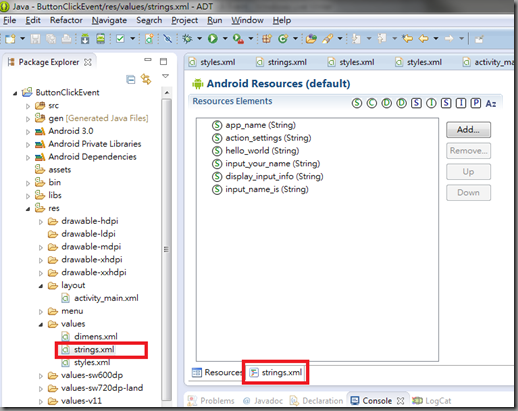Click the Add... button

468,130
